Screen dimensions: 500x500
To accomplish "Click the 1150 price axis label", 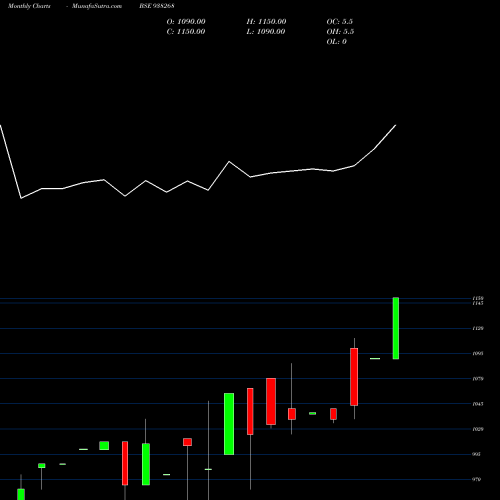I will pyautogui.click(x=478, y=298).
